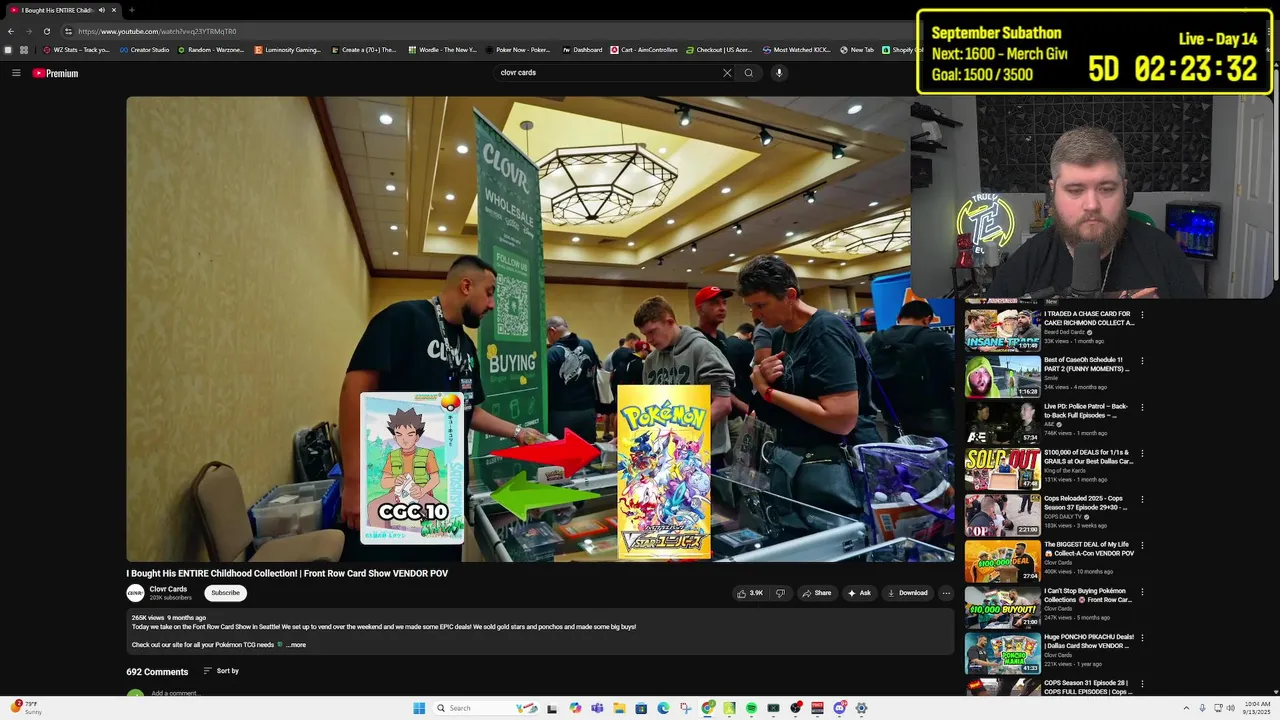Open the bookmarks apps grid icon
The image size is (1280, 720).
[x=24, y=50]
